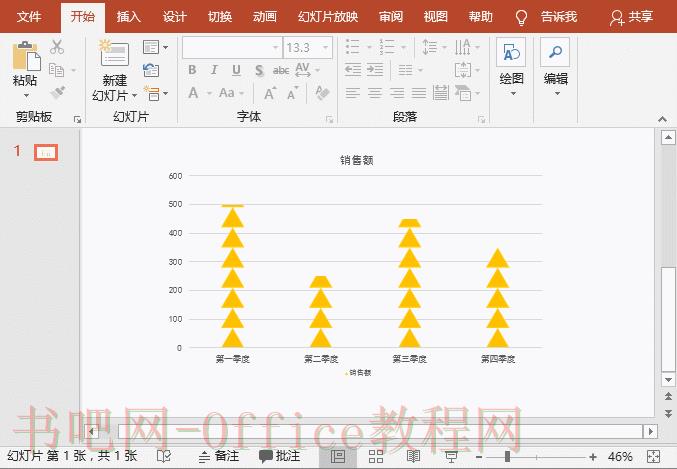Click Clear all formatting icon

click(x=323, y=93)
